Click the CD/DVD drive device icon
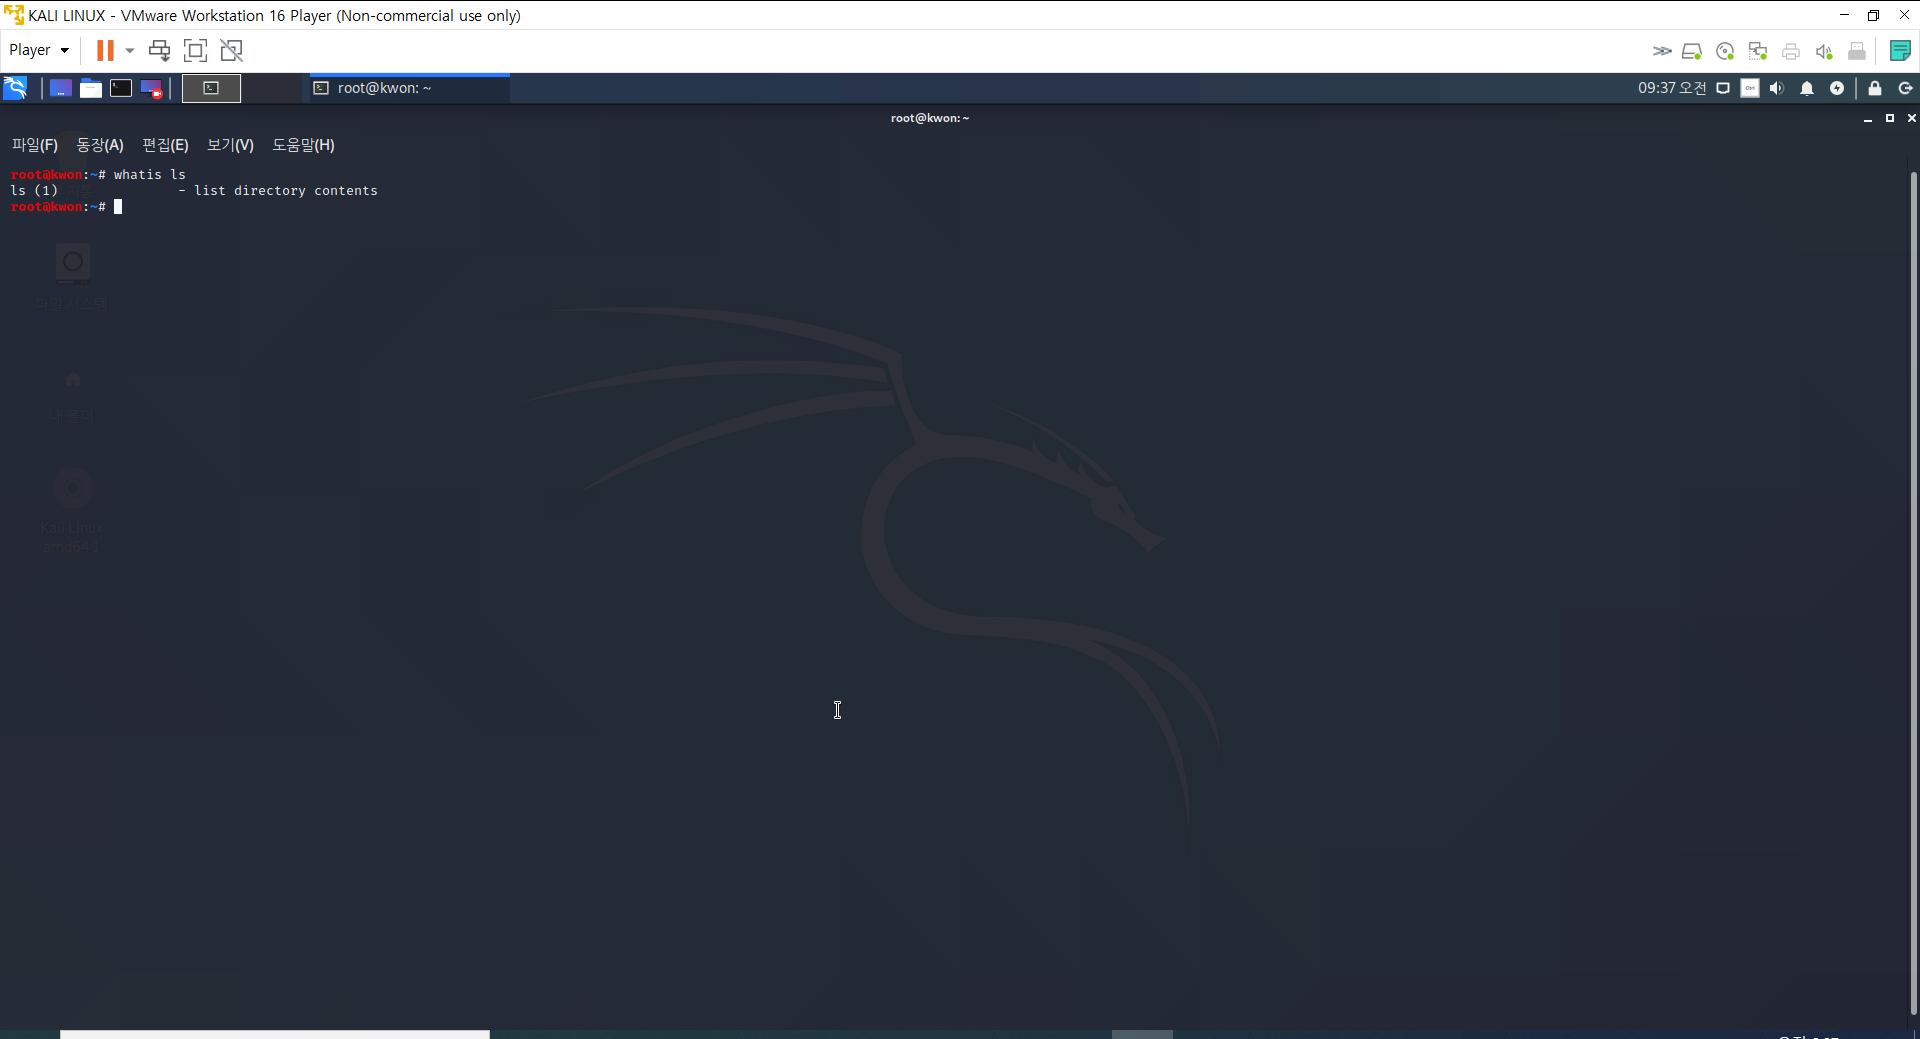 1725,51
